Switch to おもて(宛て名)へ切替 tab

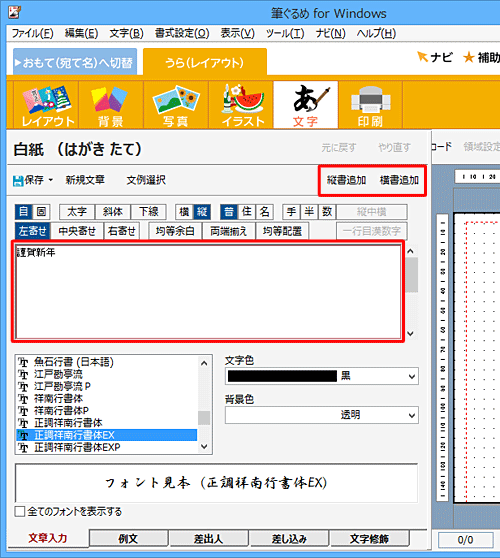point(75,62)
